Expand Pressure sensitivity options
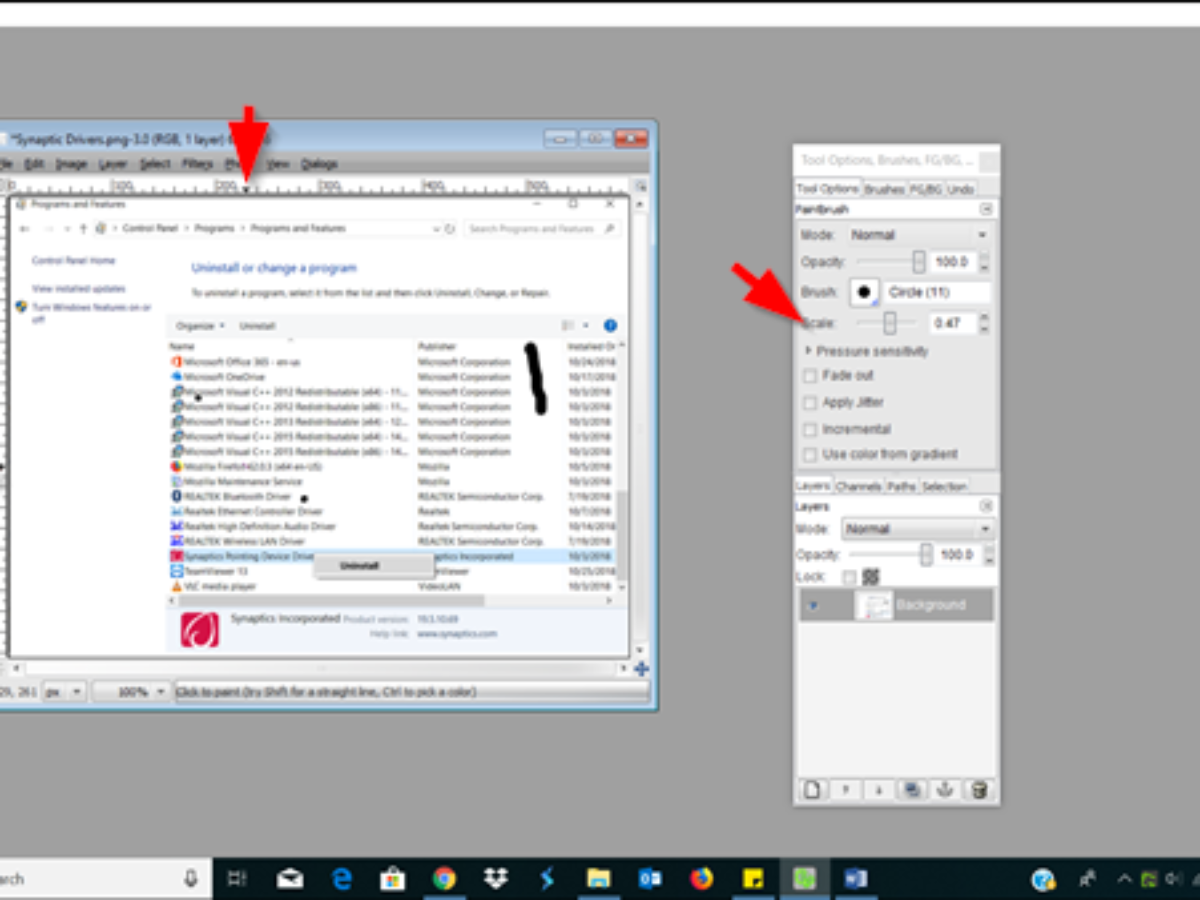 pyautogui.click(x=808, y=351)
